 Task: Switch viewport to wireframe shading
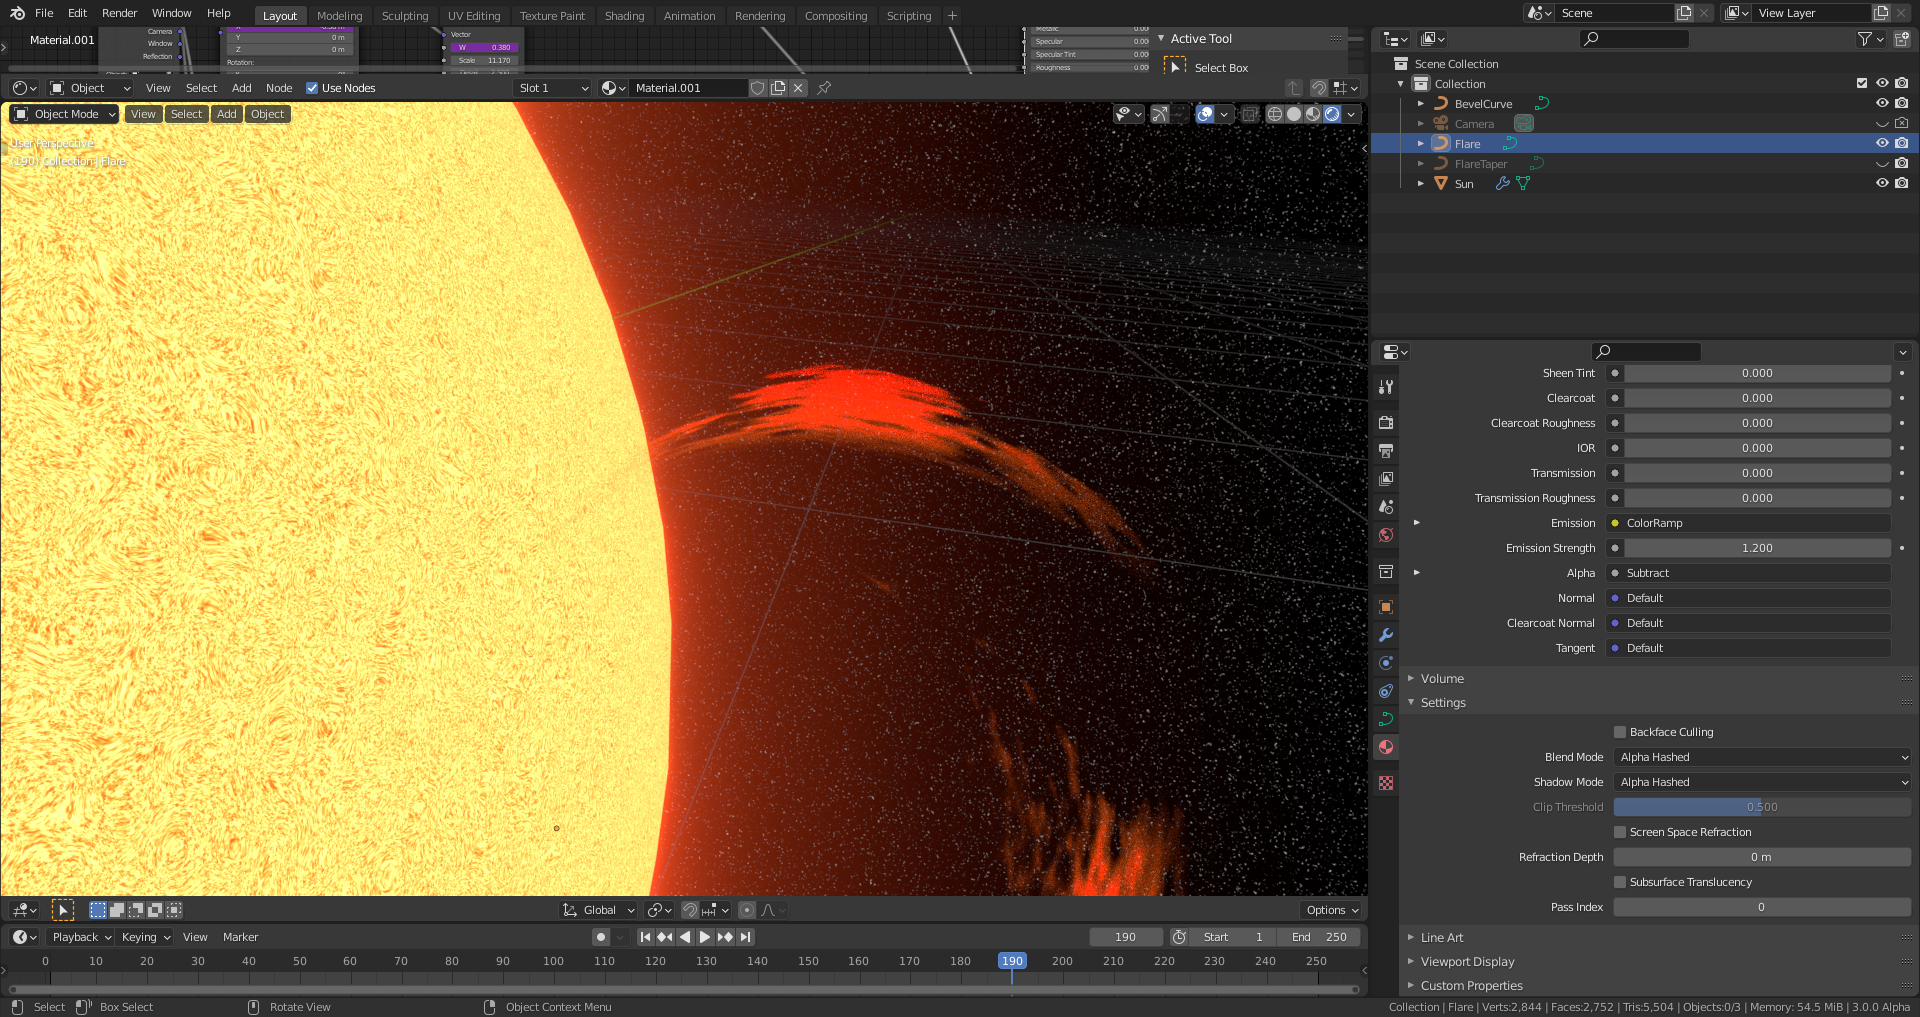(1275, 114)
